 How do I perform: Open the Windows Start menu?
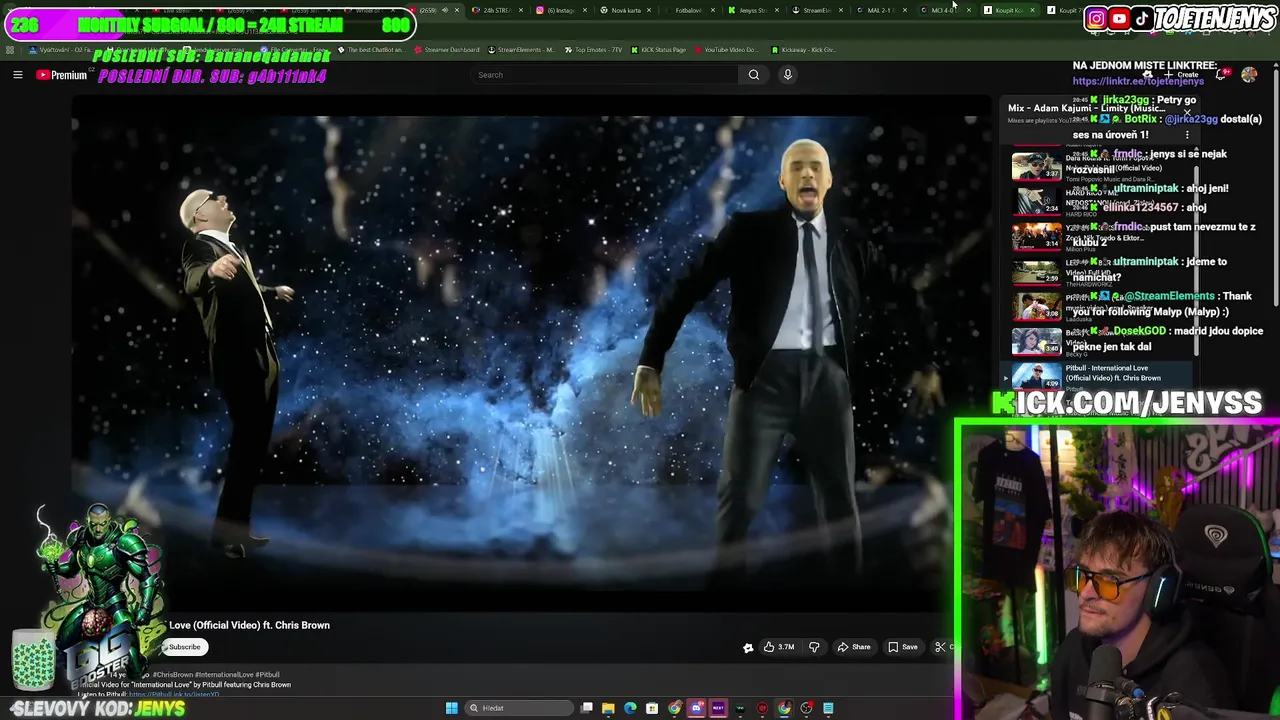pos(452,708)
